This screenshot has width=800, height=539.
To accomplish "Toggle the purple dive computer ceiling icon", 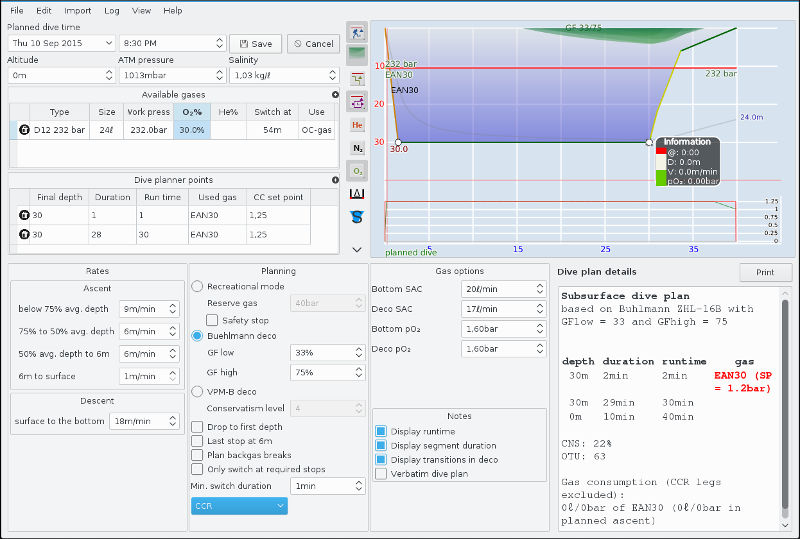I will [x=357, y=102].
